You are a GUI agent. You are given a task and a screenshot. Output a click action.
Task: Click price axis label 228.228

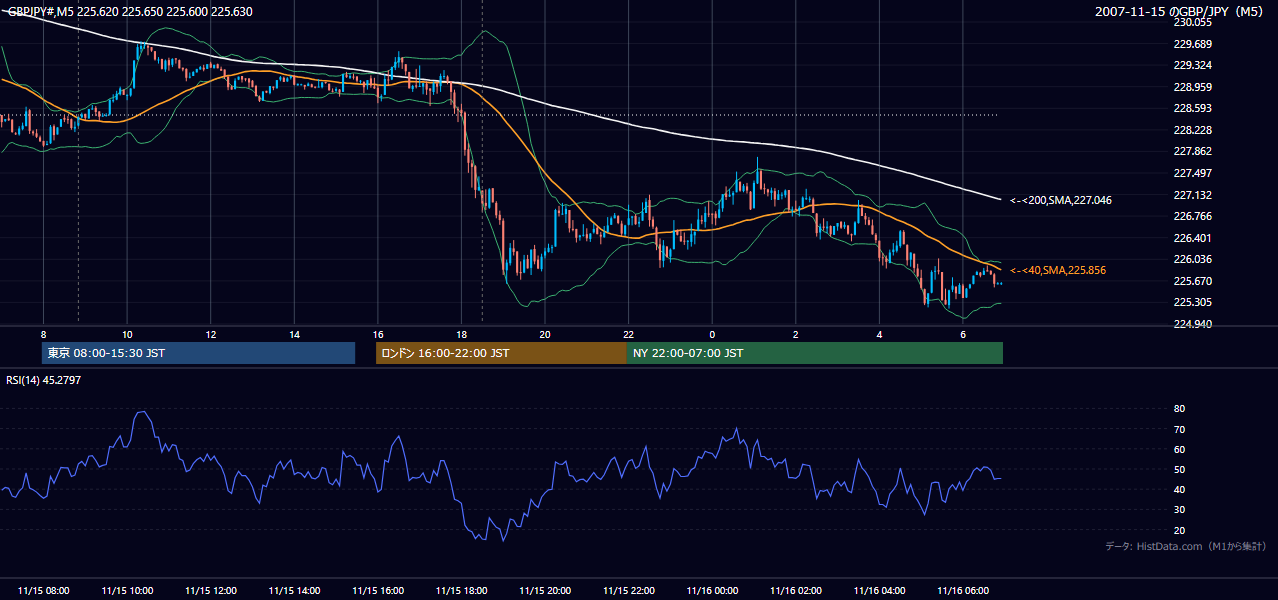click(1192, 130)
